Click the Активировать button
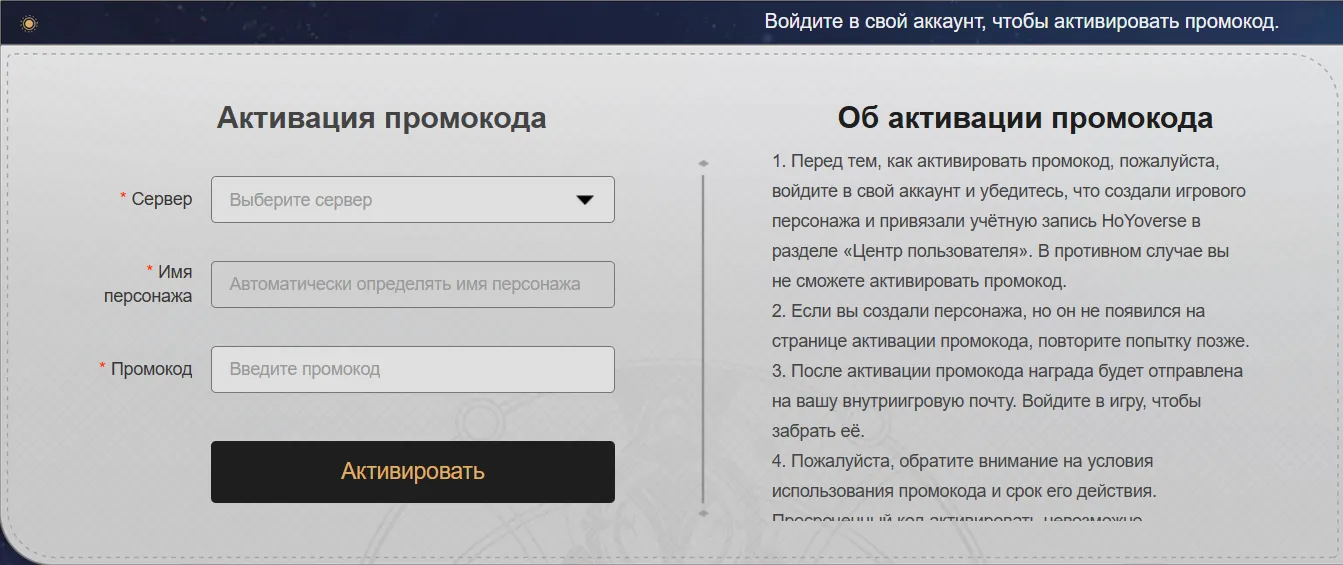 (413, 472)
